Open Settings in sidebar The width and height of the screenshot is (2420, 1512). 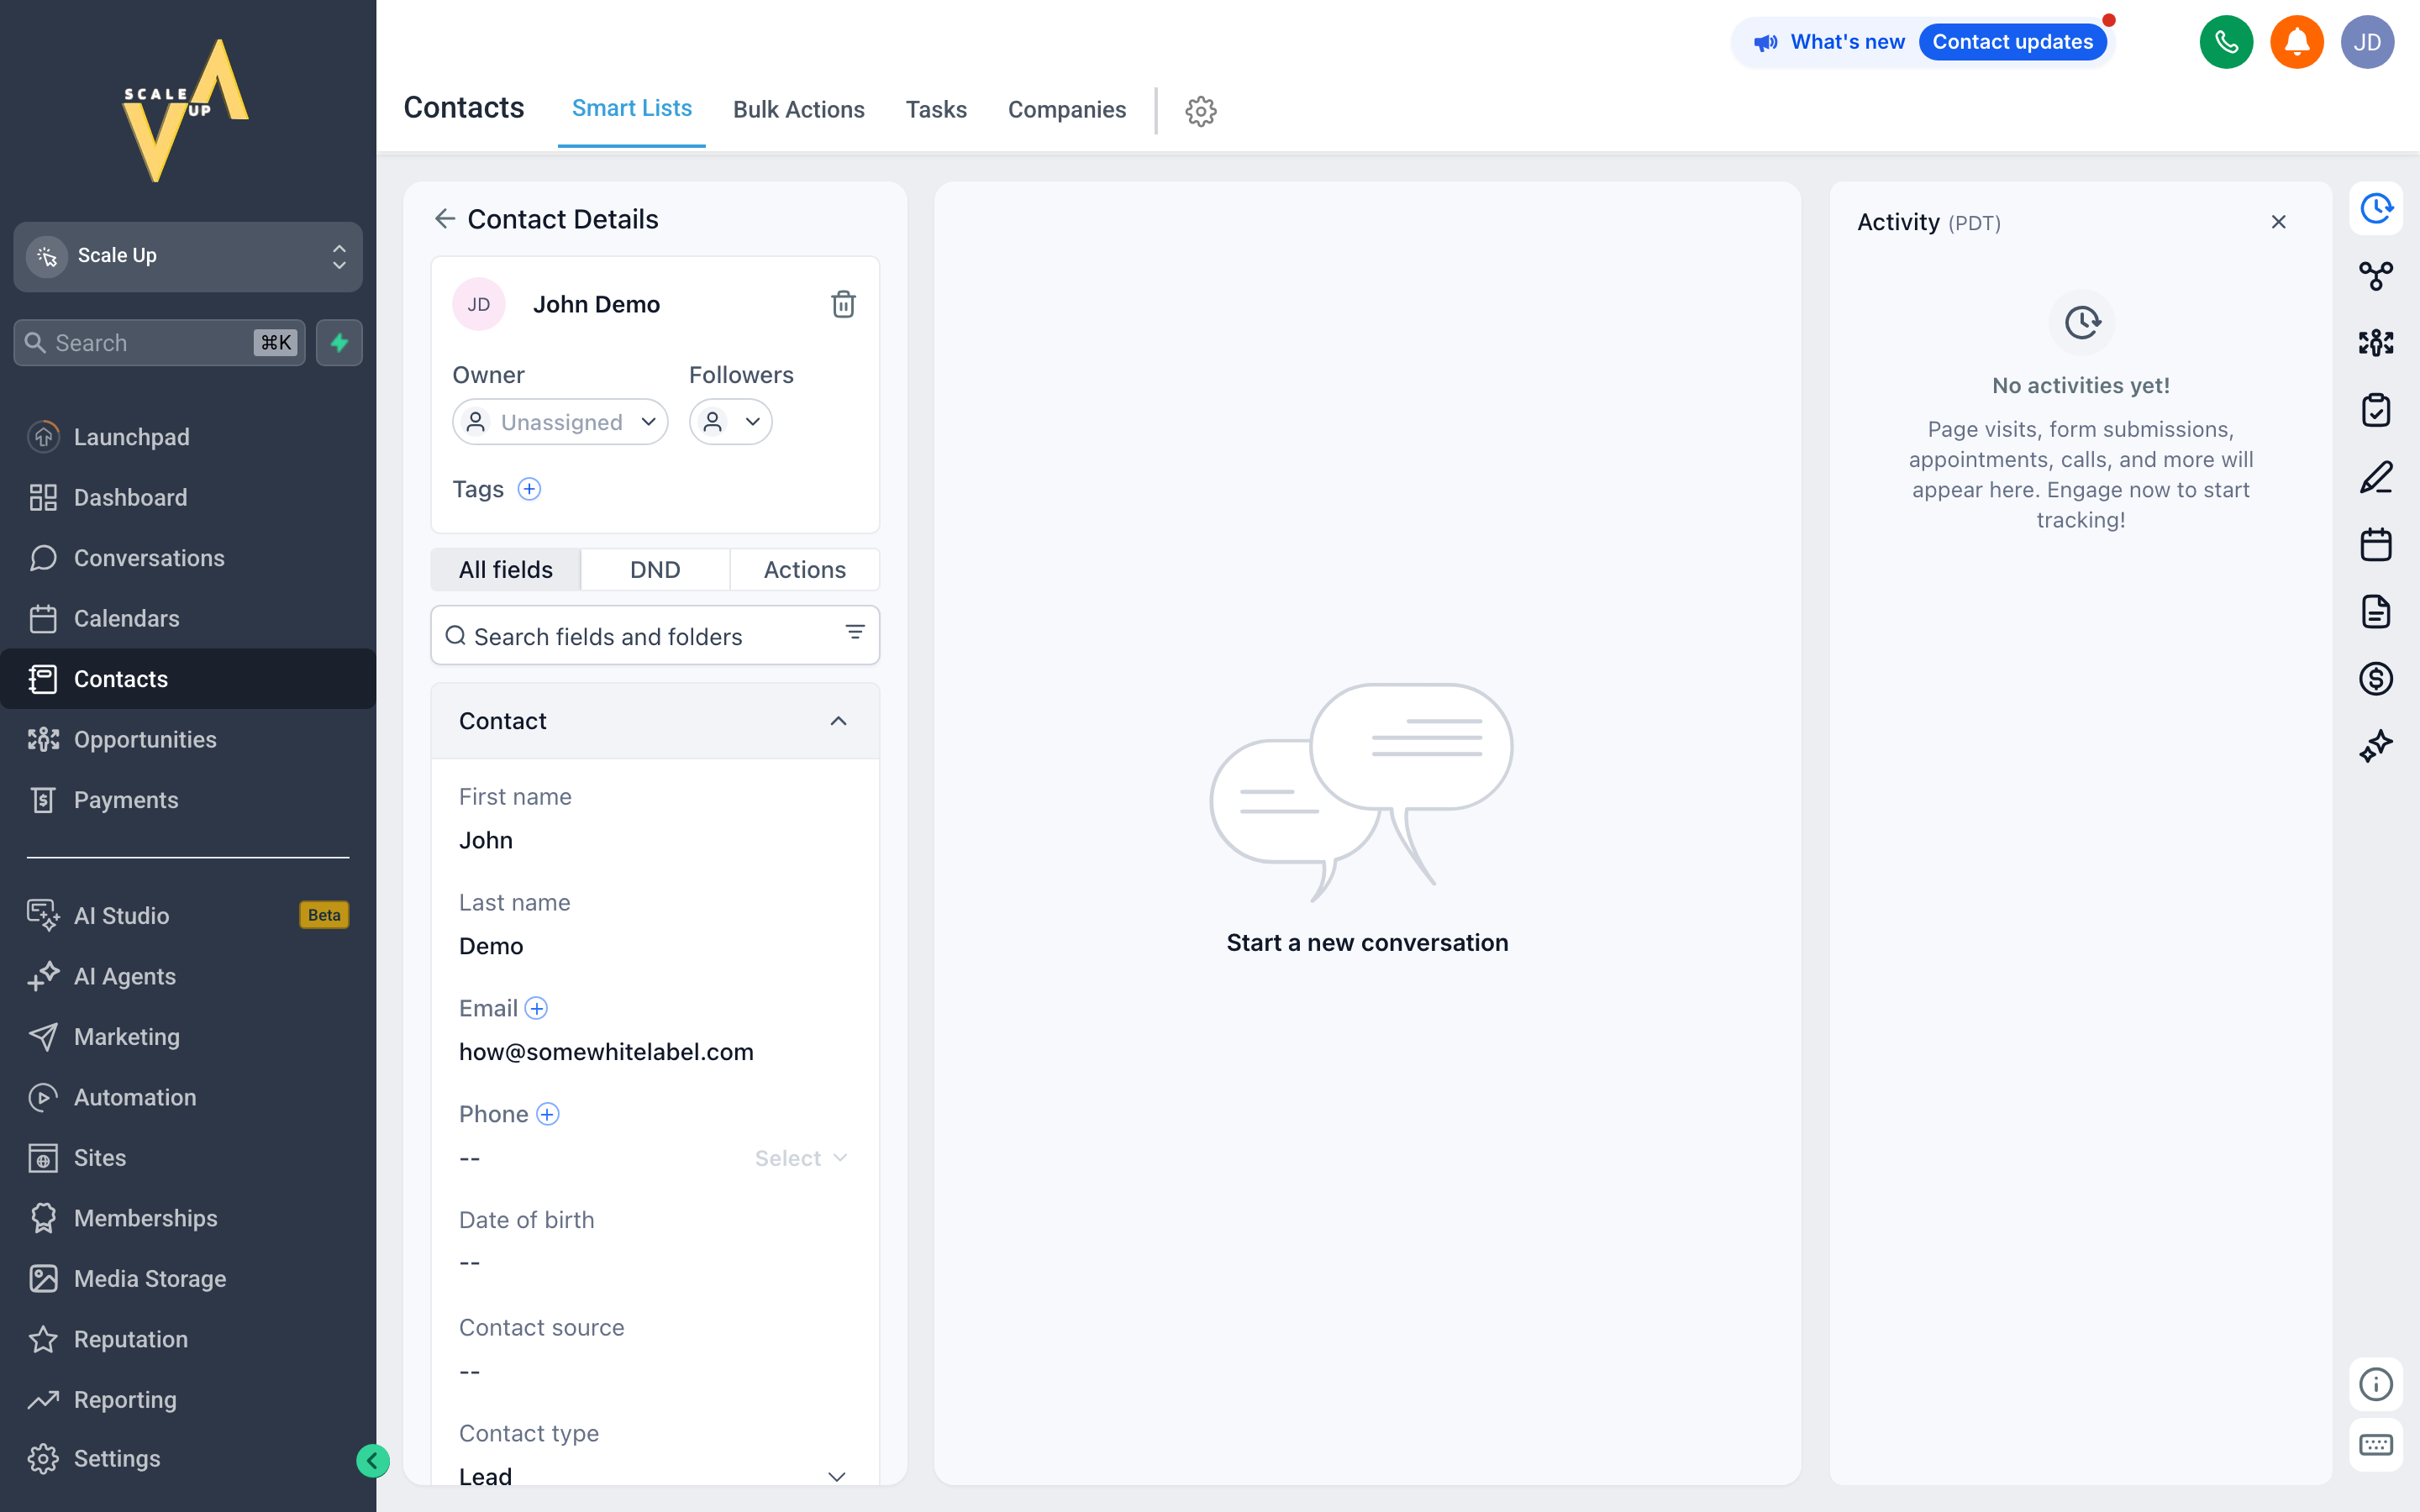(188, 1459)
